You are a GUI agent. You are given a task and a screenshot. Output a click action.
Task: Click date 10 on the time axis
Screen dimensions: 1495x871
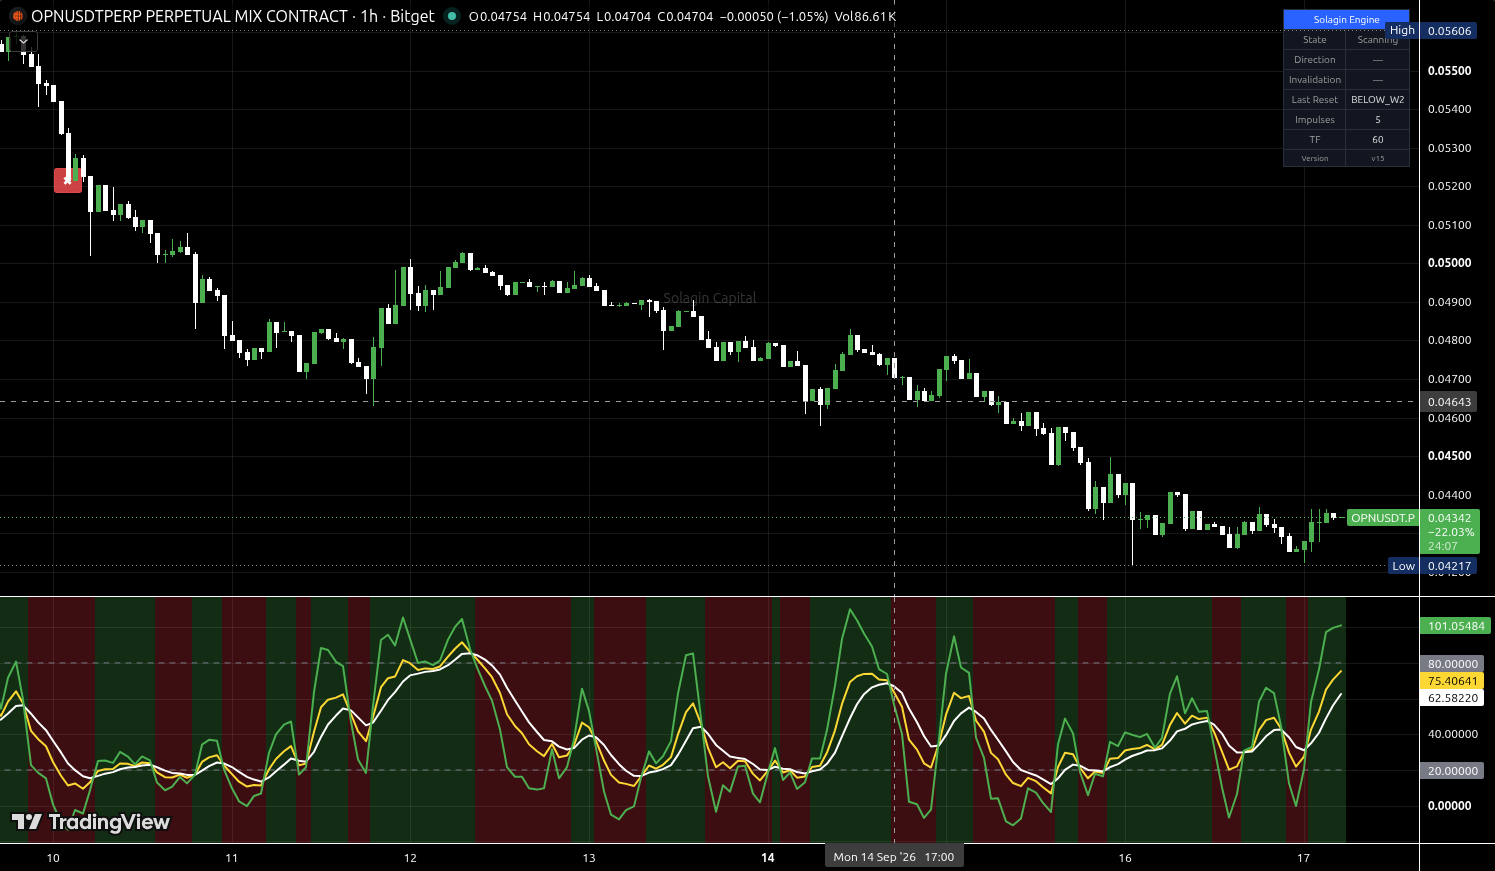(x=53, y=858)
